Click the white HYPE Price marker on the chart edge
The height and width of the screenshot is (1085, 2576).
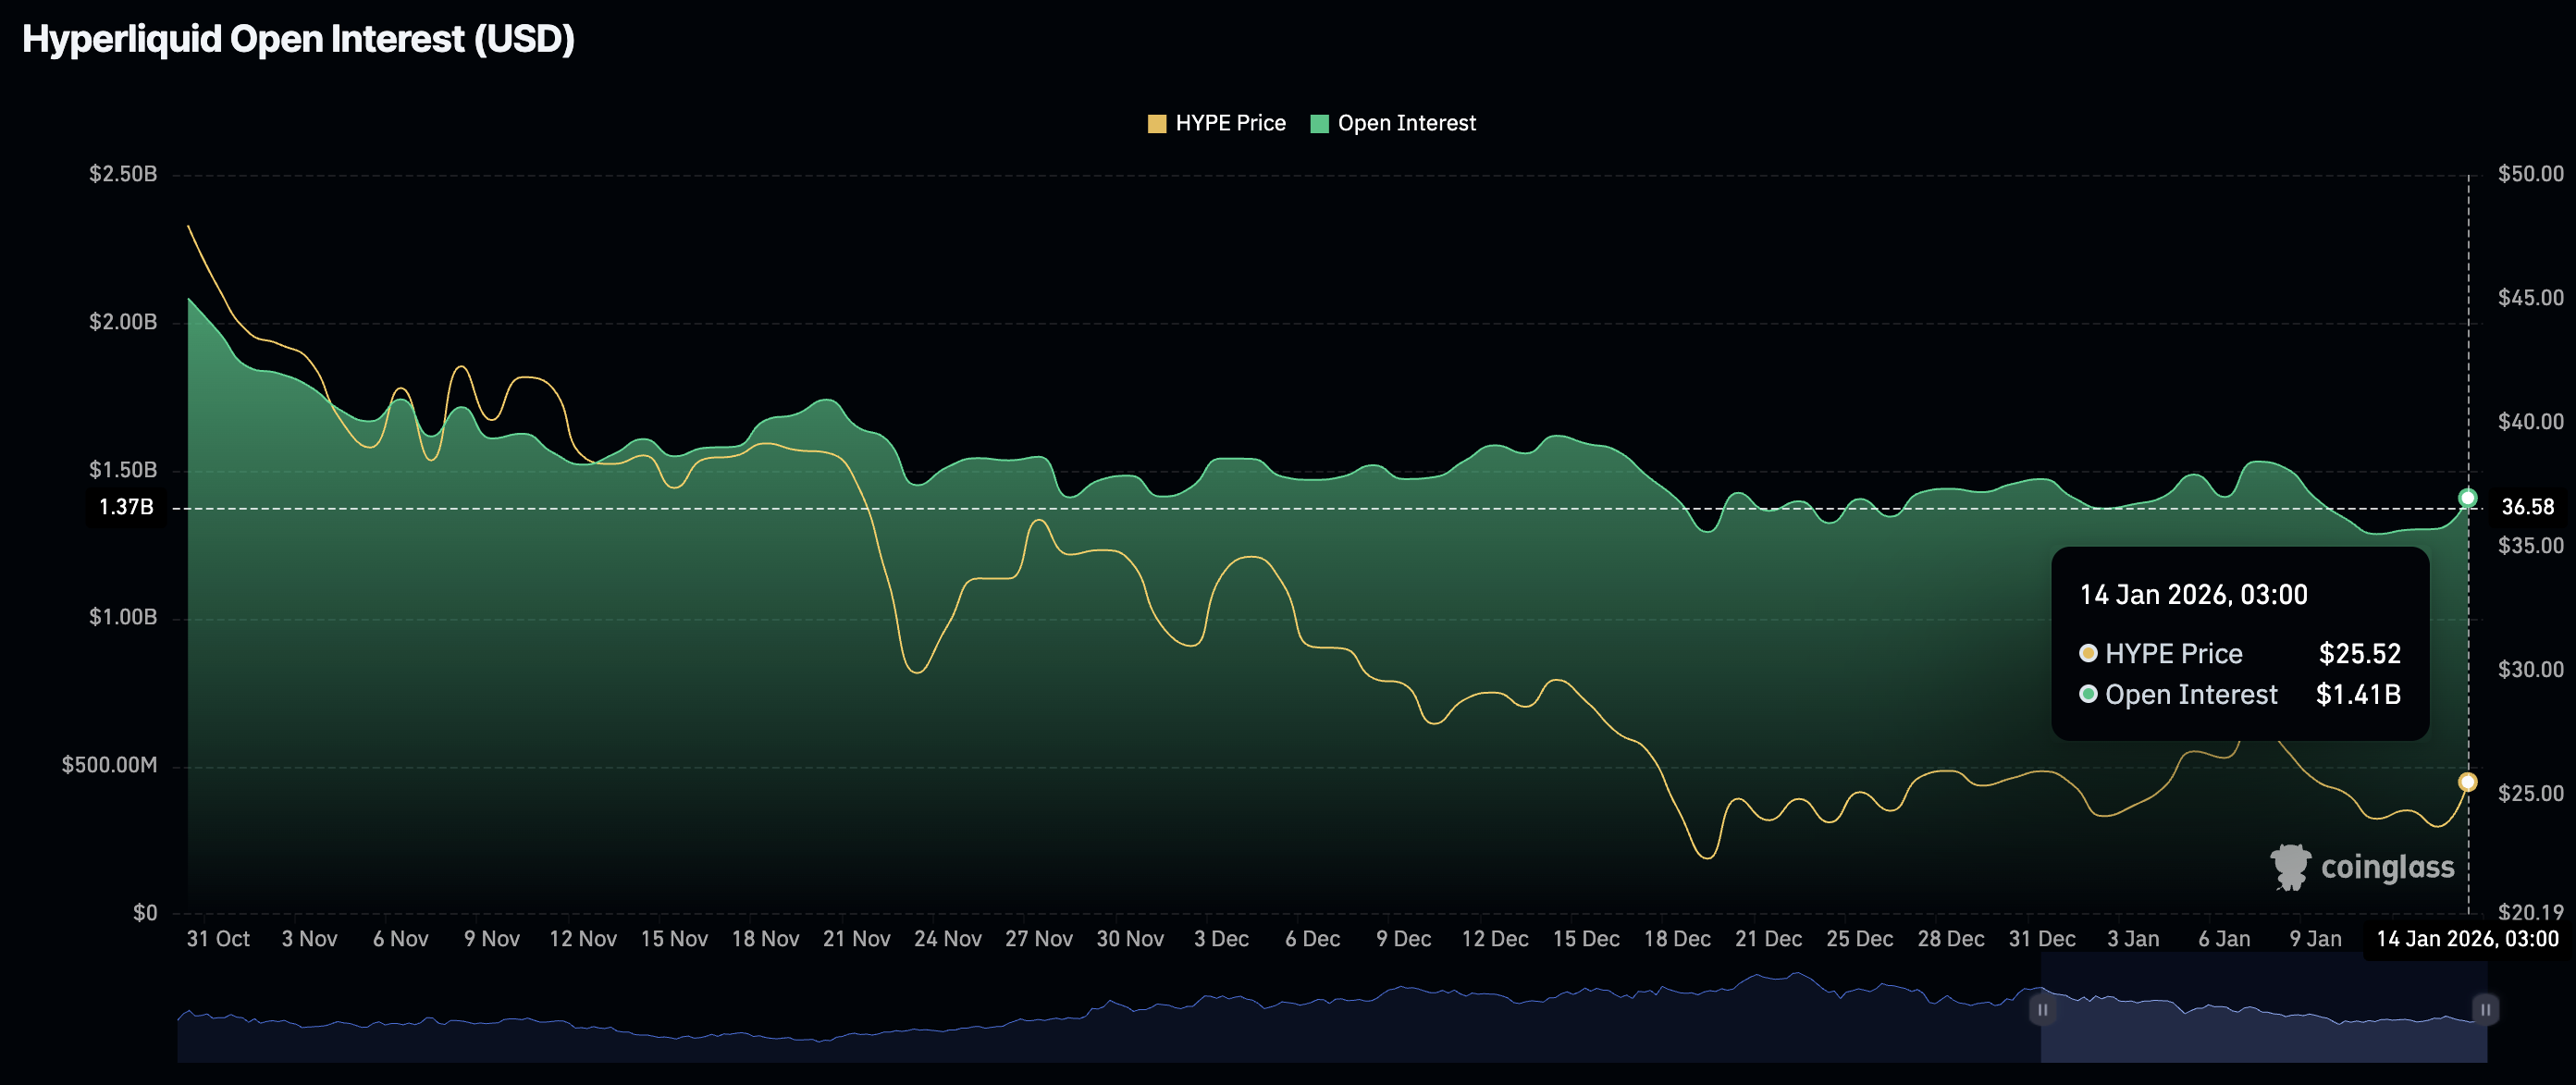pyautogui.click(x=2468, y=782)
